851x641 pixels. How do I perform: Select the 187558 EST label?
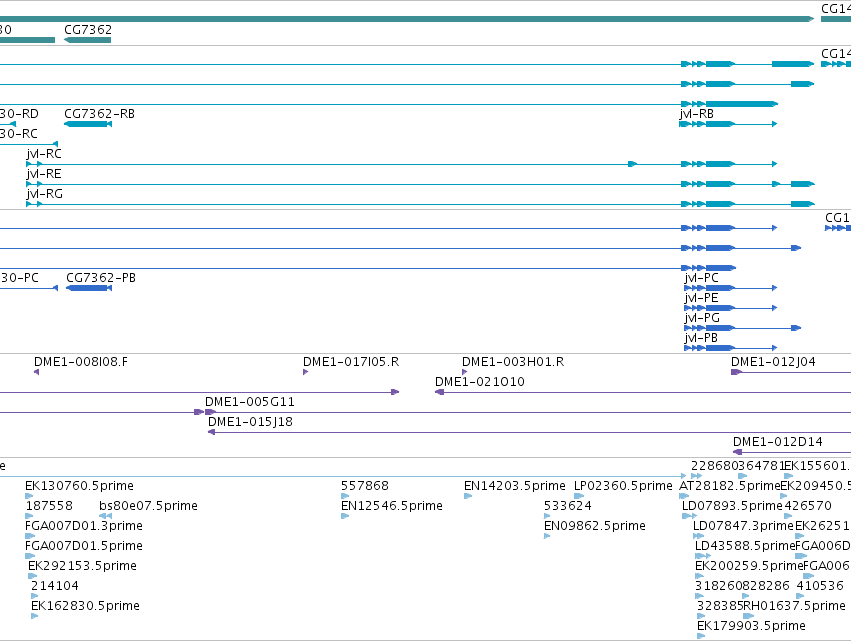point(49,506)
